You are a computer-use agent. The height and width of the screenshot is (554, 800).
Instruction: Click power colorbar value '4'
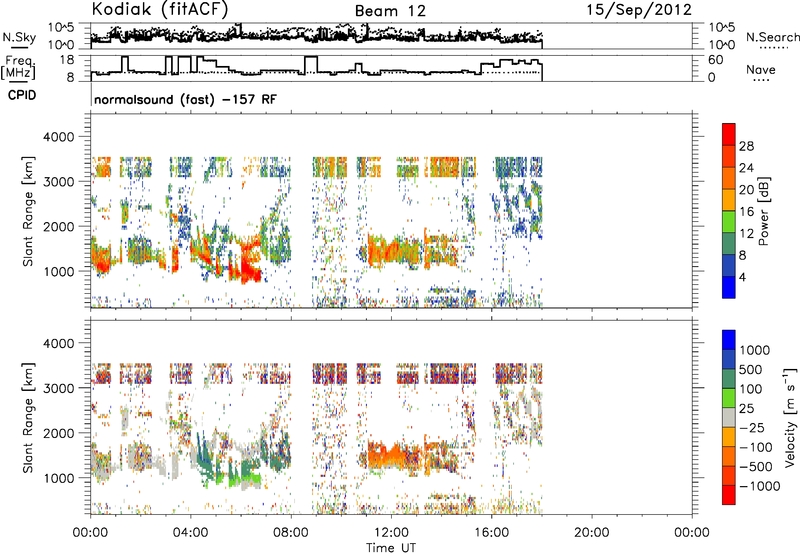pyautogui.click(x=742, y=277)
